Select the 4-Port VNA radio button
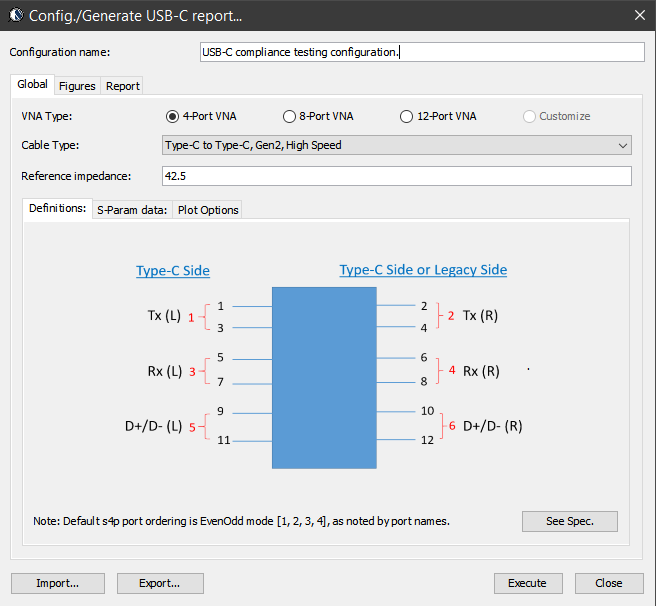Screen dimensions: 656x606 click(173, 116)
